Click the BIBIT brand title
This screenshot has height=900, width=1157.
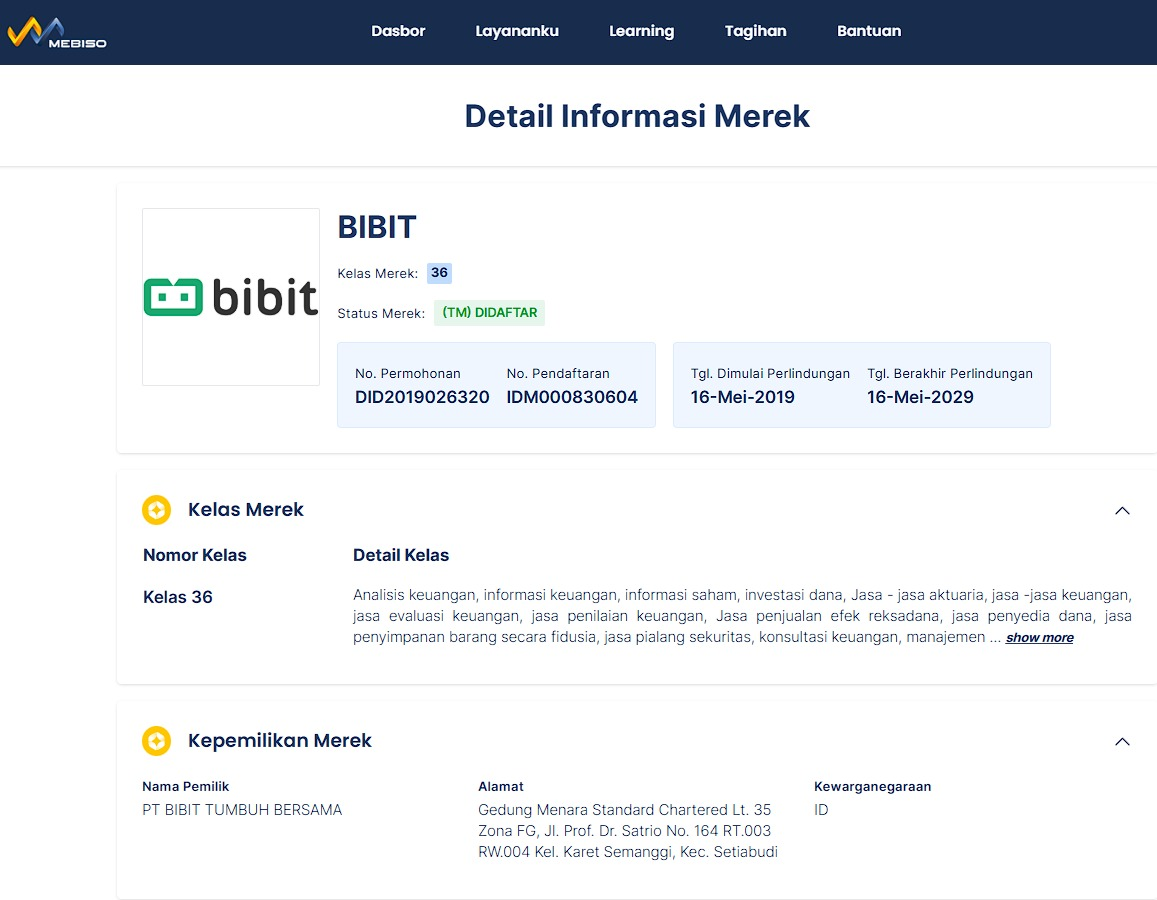pyautogui.click(x=377, y=227)
